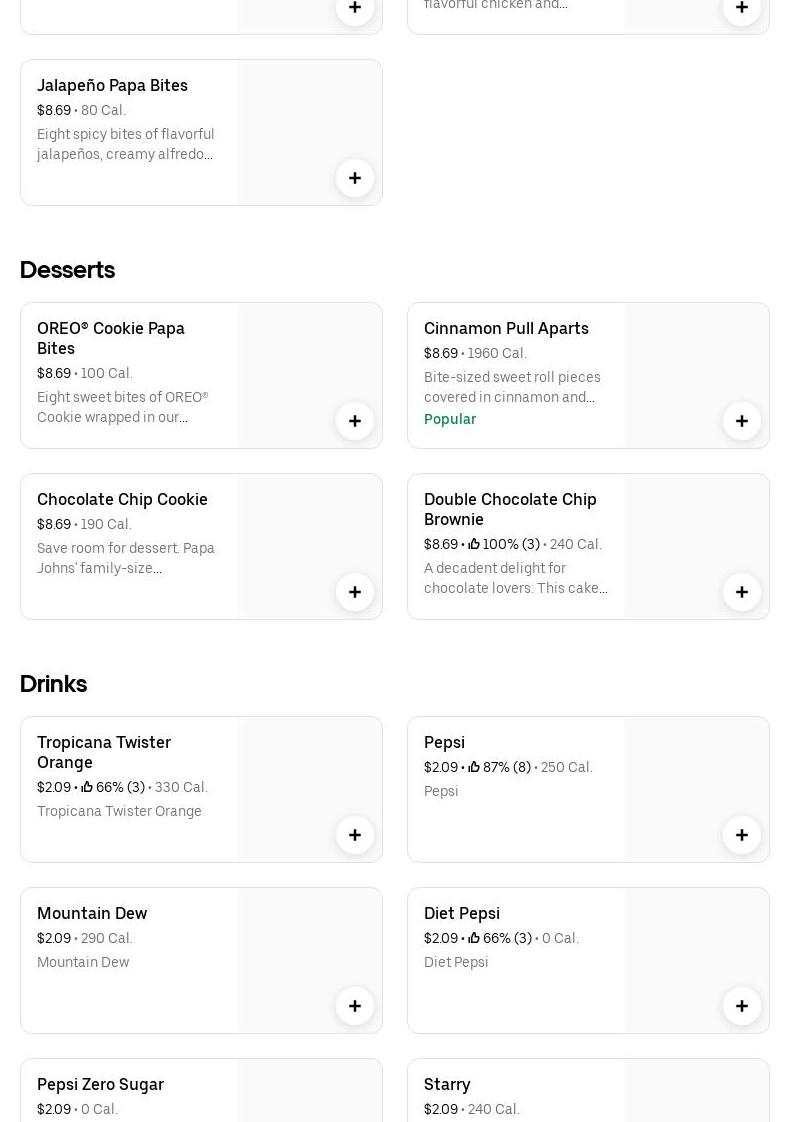Click the Chocolate Chip Cookie title
This screenshot has height=1122, width=804.
(x=122, y=499)
